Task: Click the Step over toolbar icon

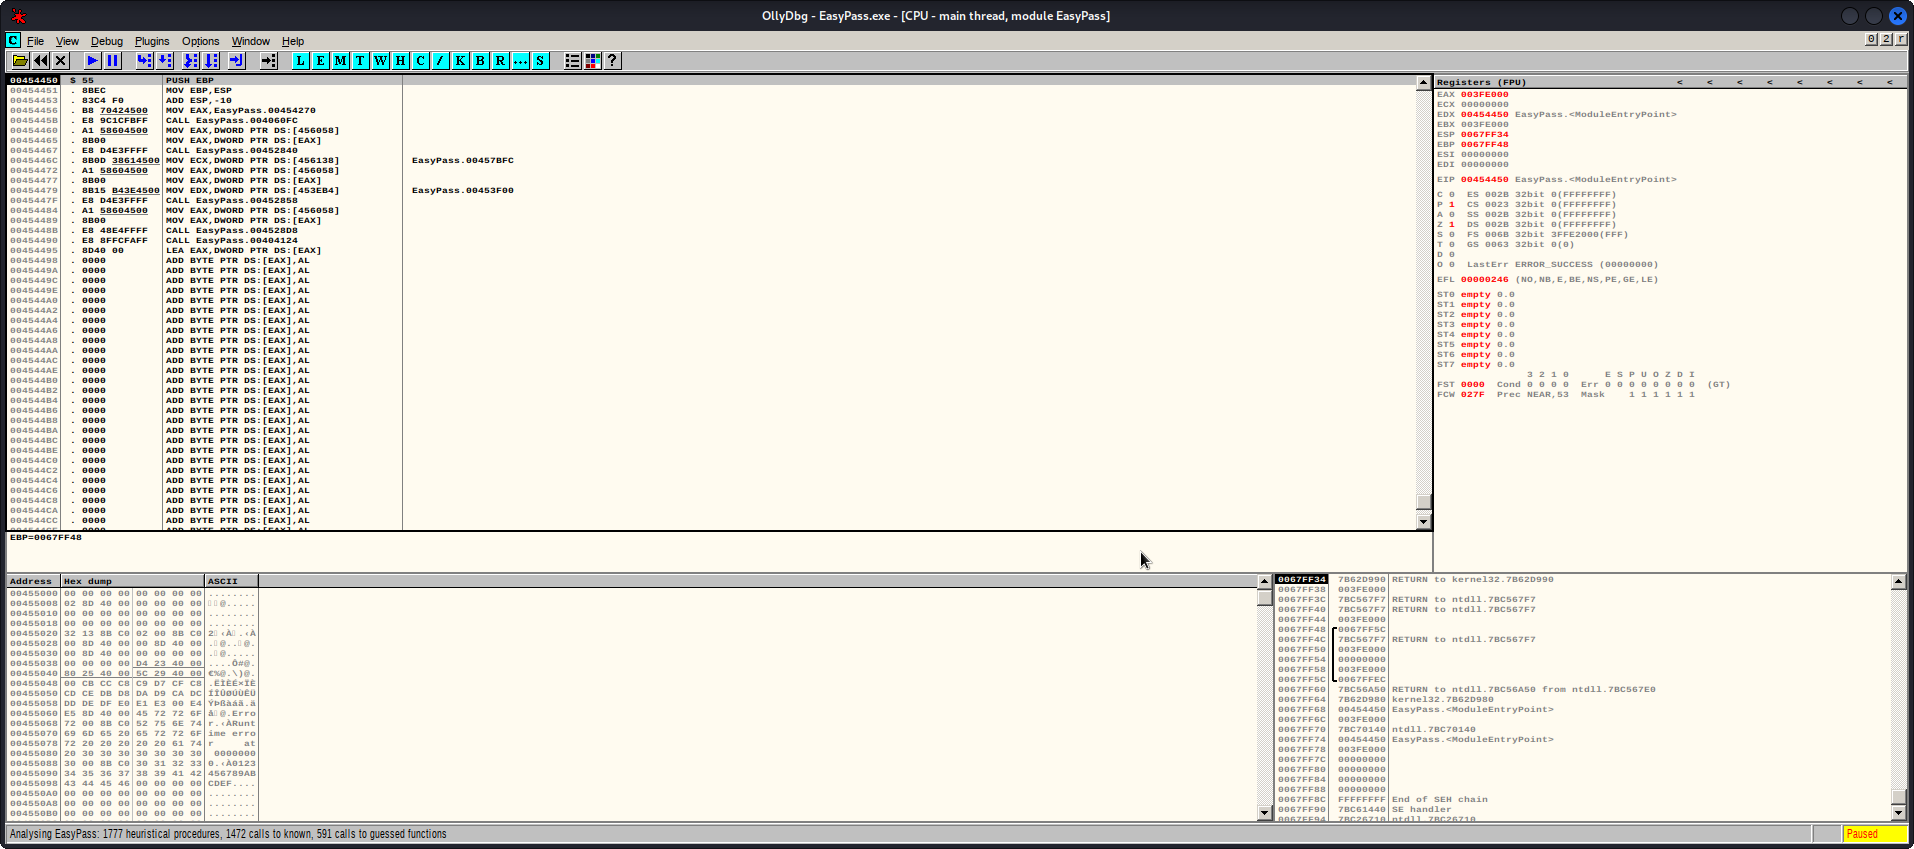Action: pyautogui.click(x=165, y=61)
